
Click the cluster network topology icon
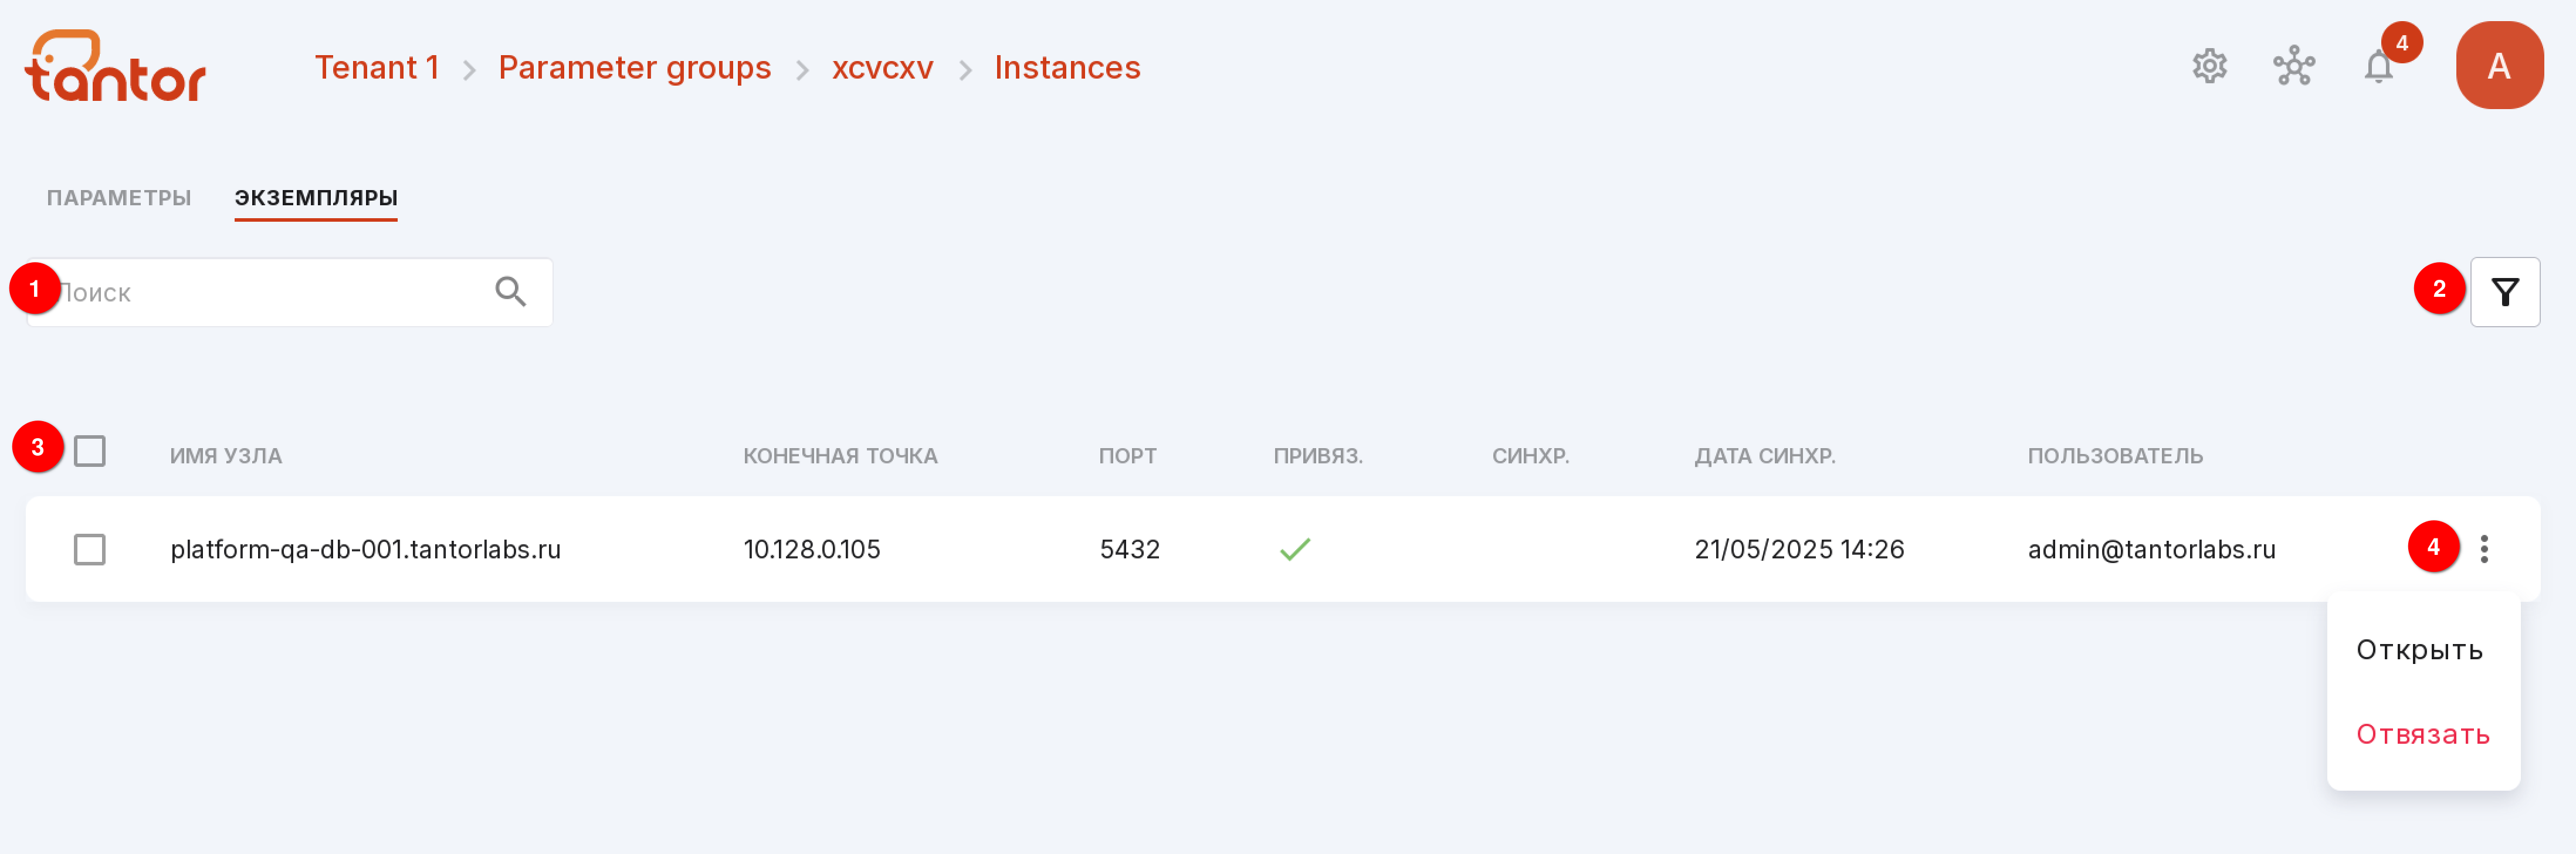(x=2293, y=66)
